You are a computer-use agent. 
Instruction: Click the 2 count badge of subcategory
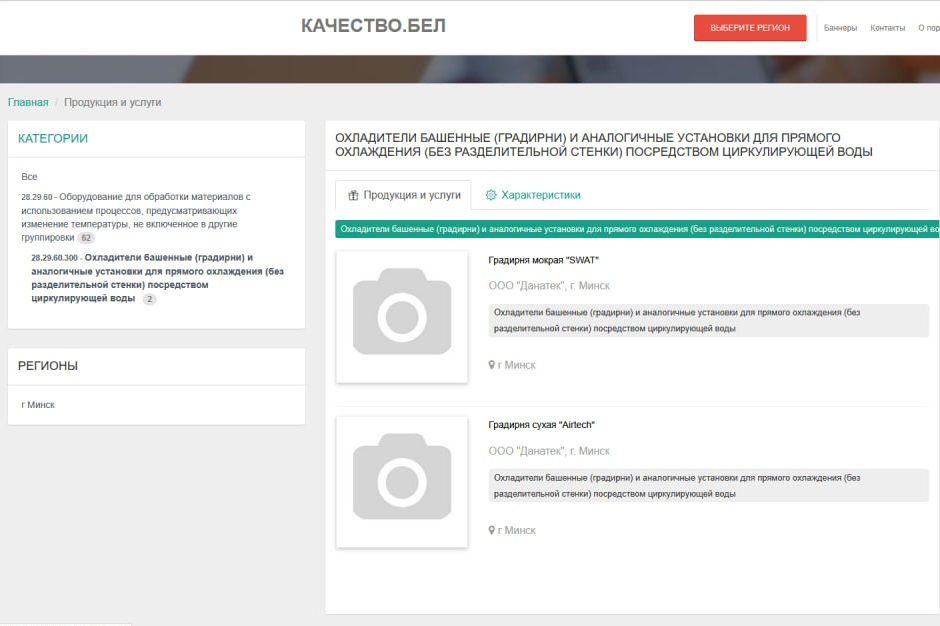(x=149, y=299)
